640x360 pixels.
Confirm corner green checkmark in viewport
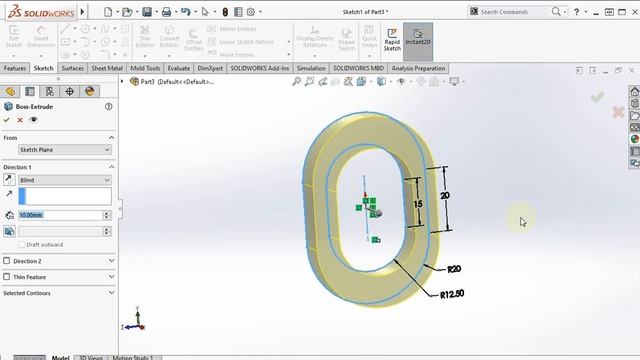(597, 97)
